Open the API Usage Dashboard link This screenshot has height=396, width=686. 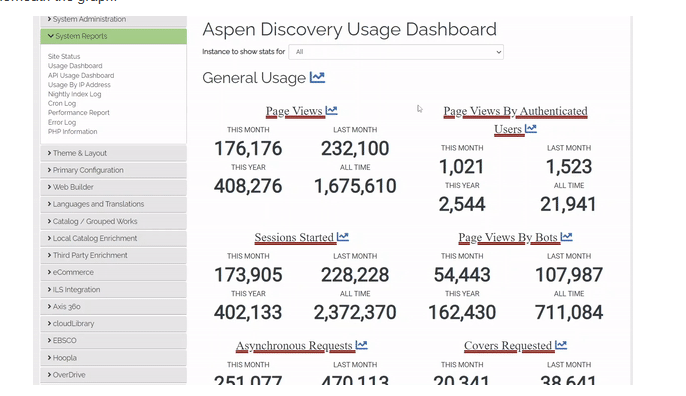click(81, 76)
